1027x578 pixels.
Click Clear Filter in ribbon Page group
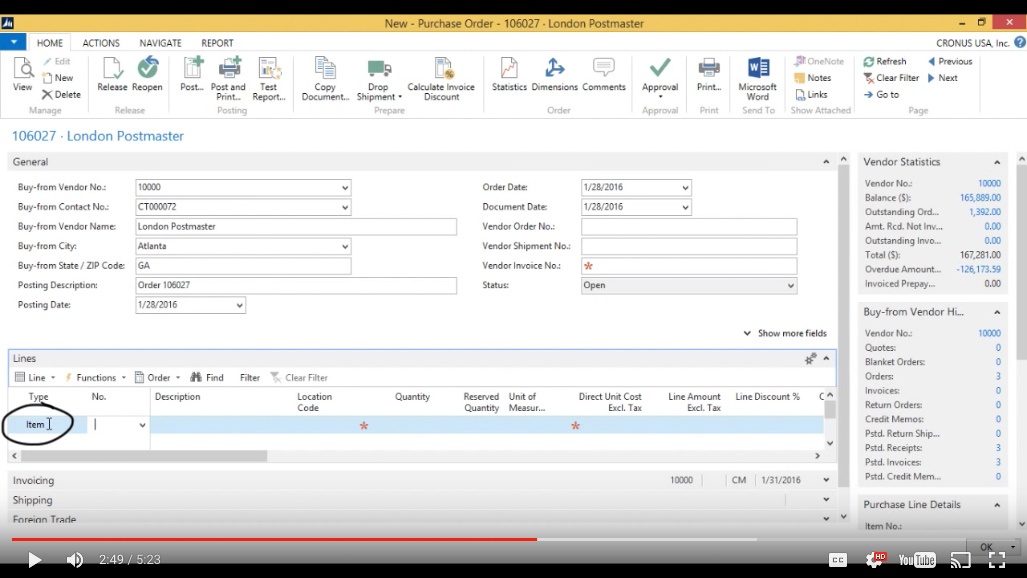pyautogui.click(x=891, y=77)
